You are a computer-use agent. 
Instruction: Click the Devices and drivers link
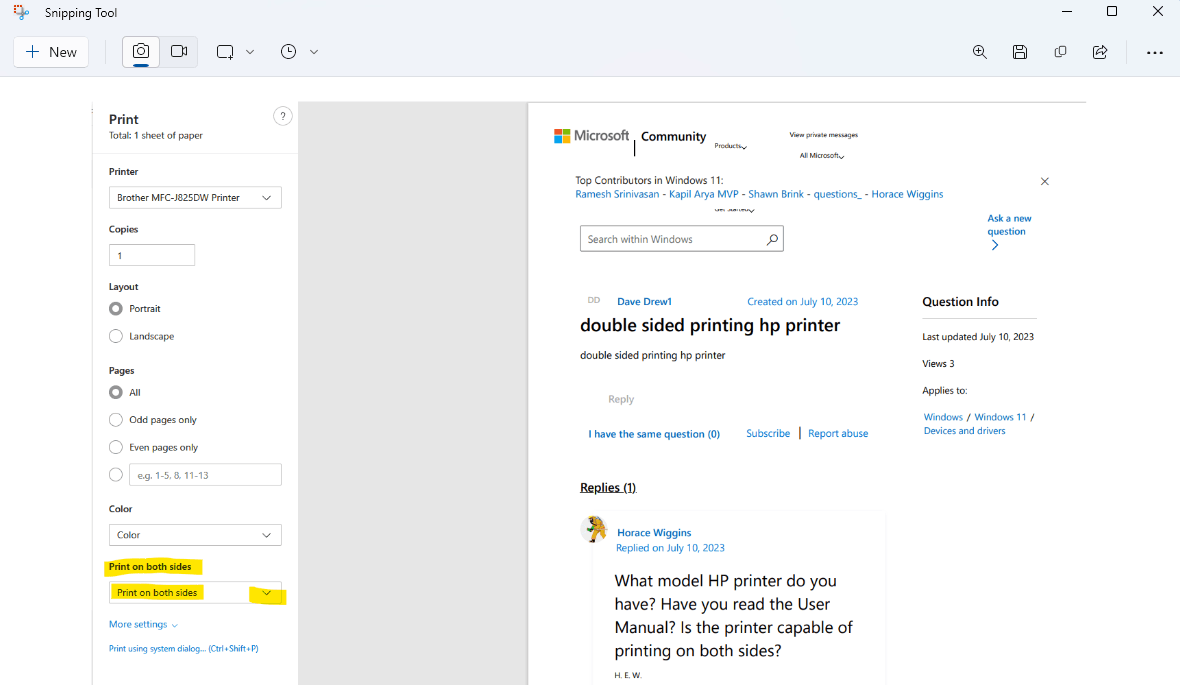click(965, 431)
